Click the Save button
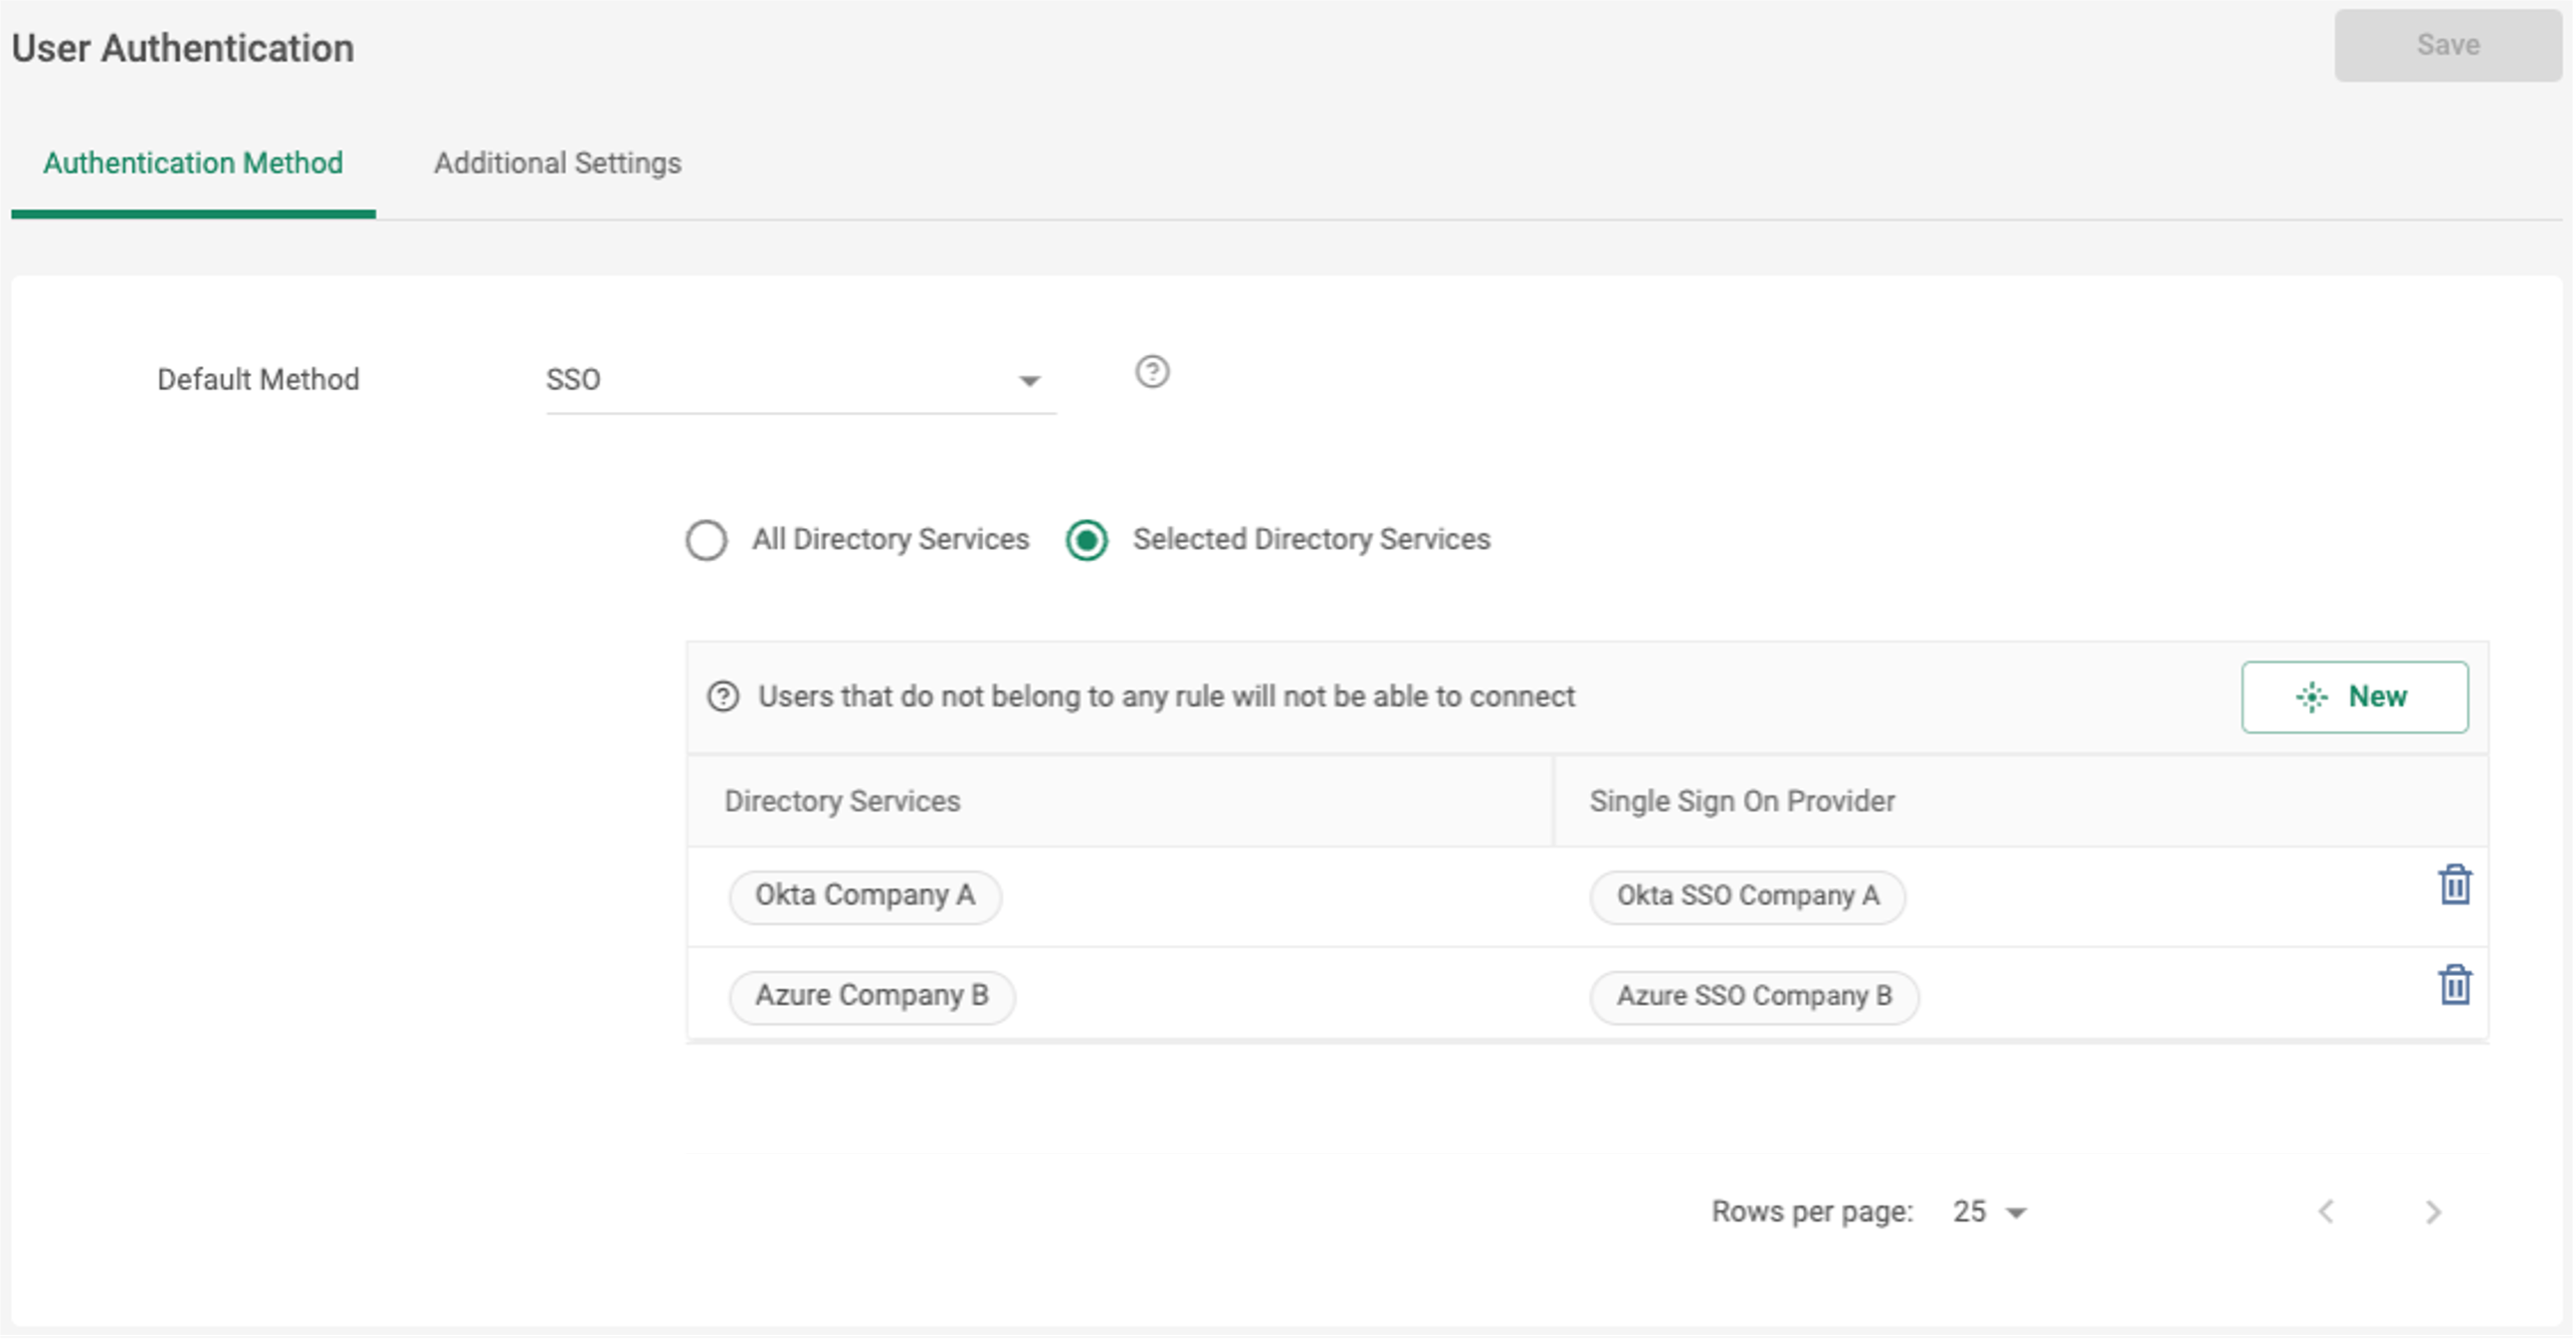This screenshot has height=1340, width=2576. (x=2448, y=44)
